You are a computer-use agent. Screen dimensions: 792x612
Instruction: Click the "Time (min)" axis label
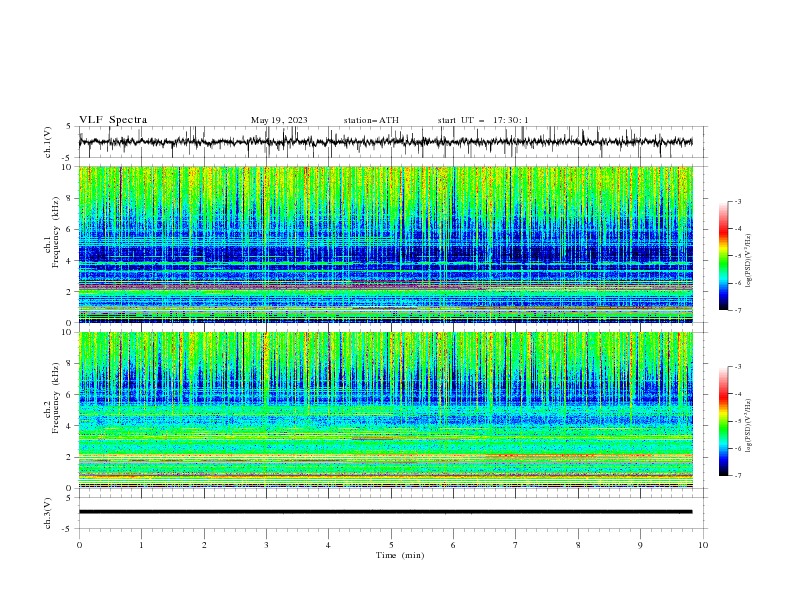(x=400, y=555)
